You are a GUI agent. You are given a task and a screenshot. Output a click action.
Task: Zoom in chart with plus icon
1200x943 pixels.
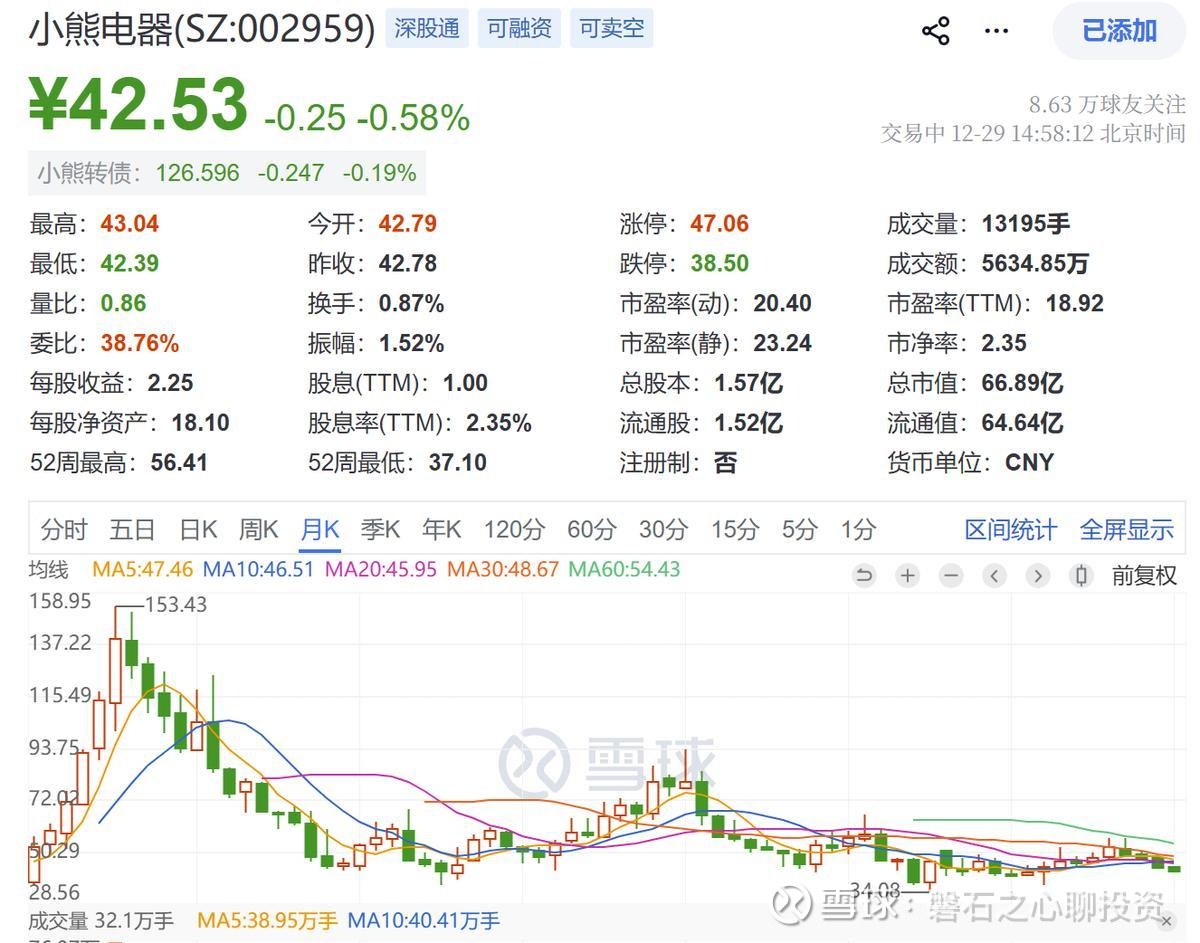(x=908, y=576)
